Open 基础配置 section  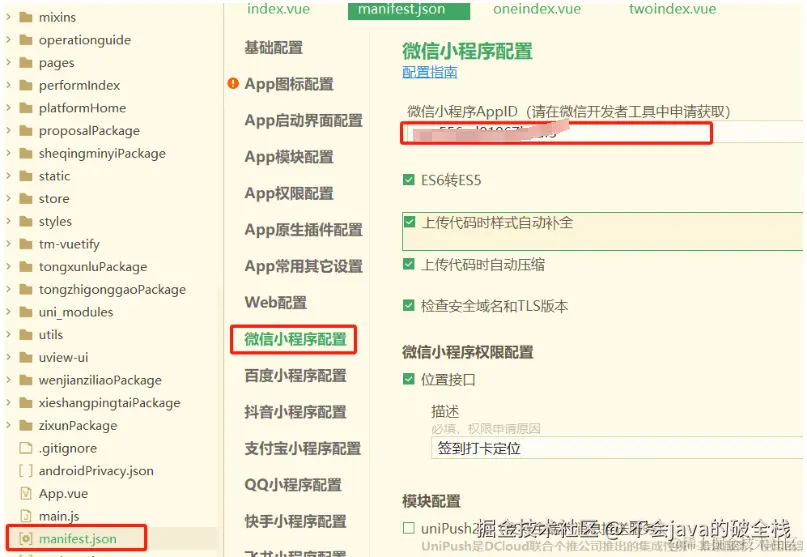click(274, 48)
